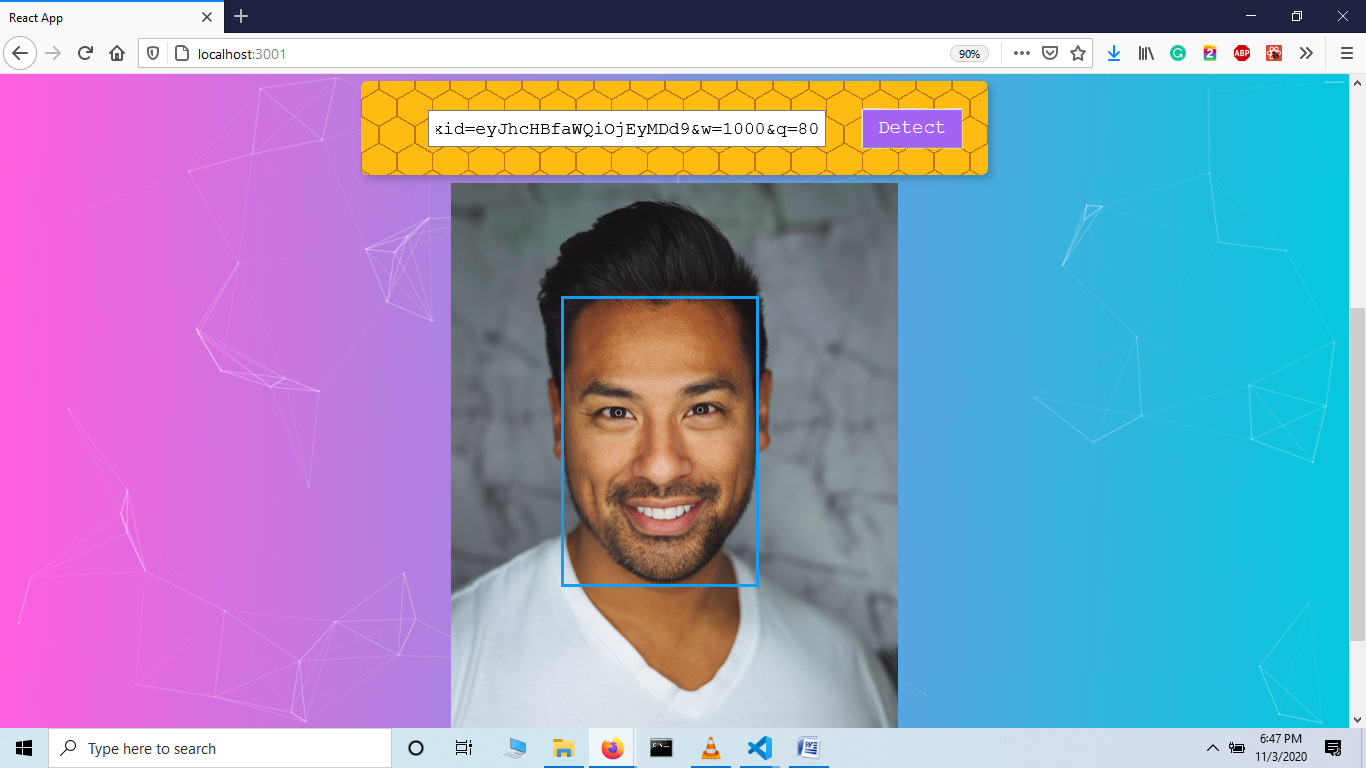This screenshot has width=1366, height=768.
Task: Show page actions with the three-dots icon
Action: point(1021,53)
